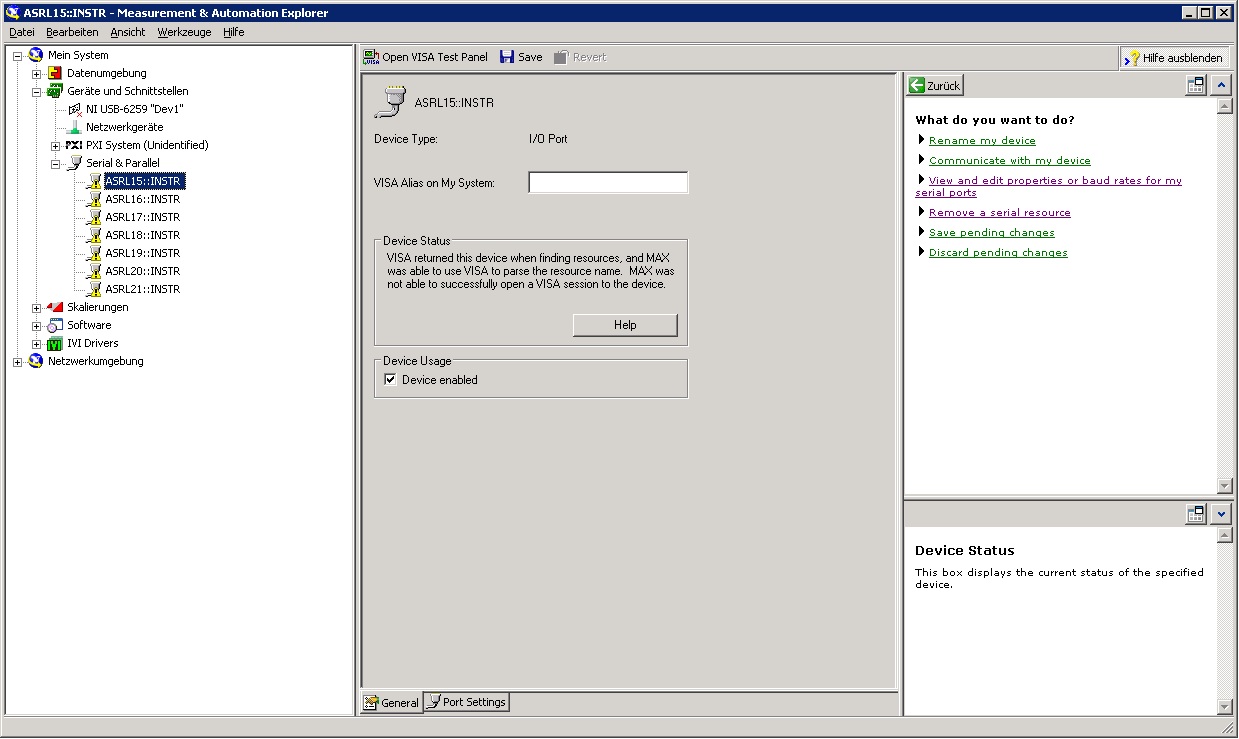Click upper help pane scrollbar down arrow
Viewport: 1239px width, 739px height.
coord(1225,486)
